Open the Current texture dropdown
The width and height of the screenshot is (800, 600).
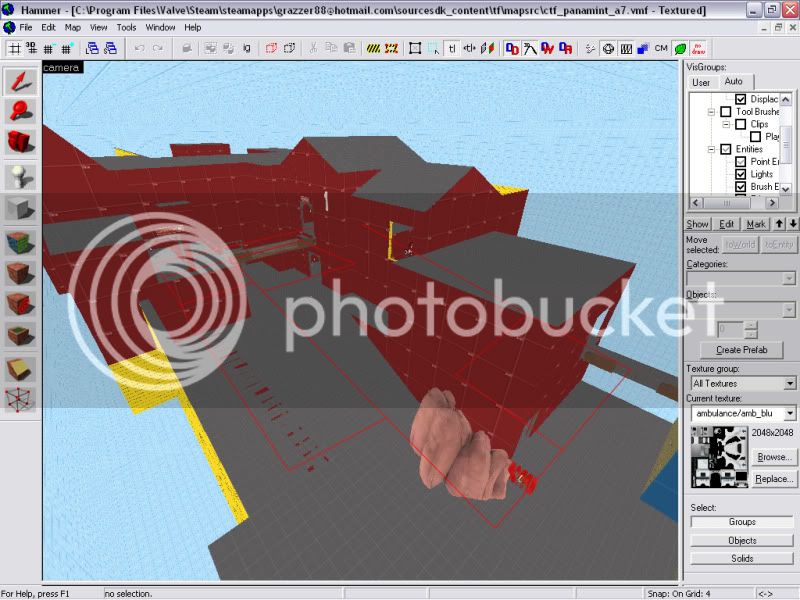789,413
